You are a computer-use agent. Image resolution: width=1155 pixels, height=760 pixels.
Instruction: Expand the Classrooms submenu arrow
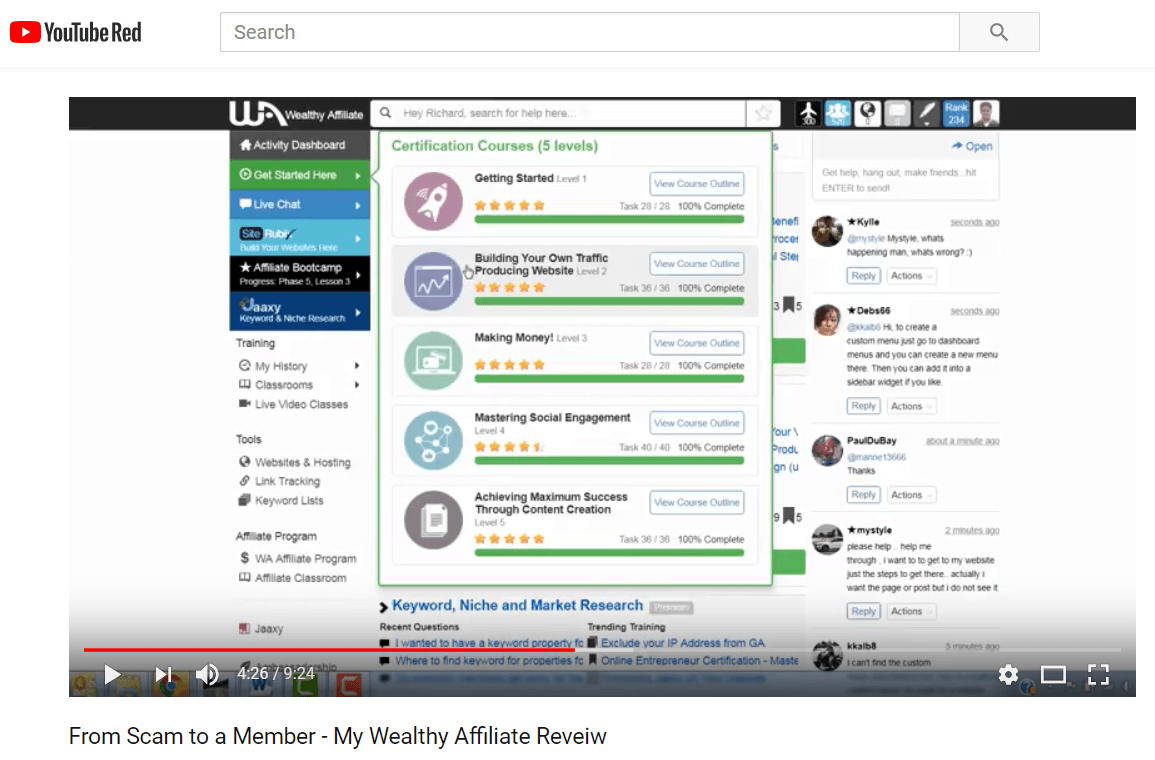pyautogui.click(x=357, y=385)
